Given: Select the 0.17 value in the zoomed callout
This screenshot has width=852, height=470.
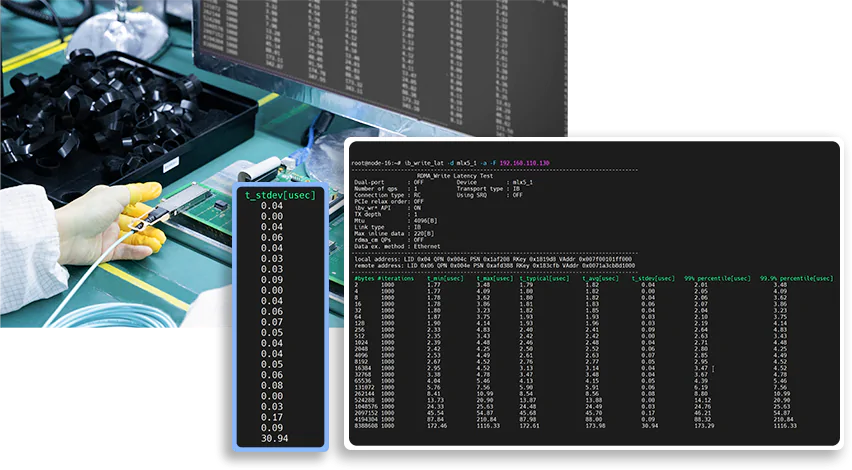Looking at the screenshot, I should (272, 417).
